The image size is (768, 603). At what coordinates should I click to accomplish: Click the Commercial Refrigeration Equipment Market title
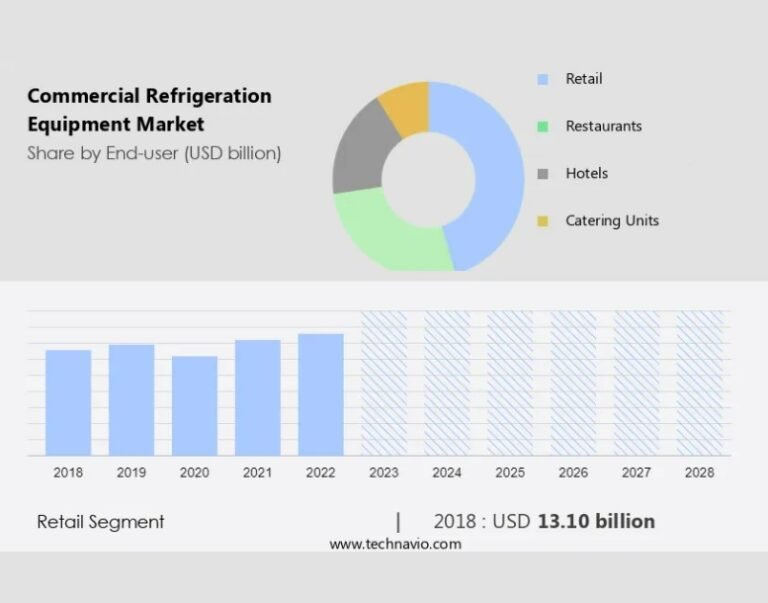(149, 110)
